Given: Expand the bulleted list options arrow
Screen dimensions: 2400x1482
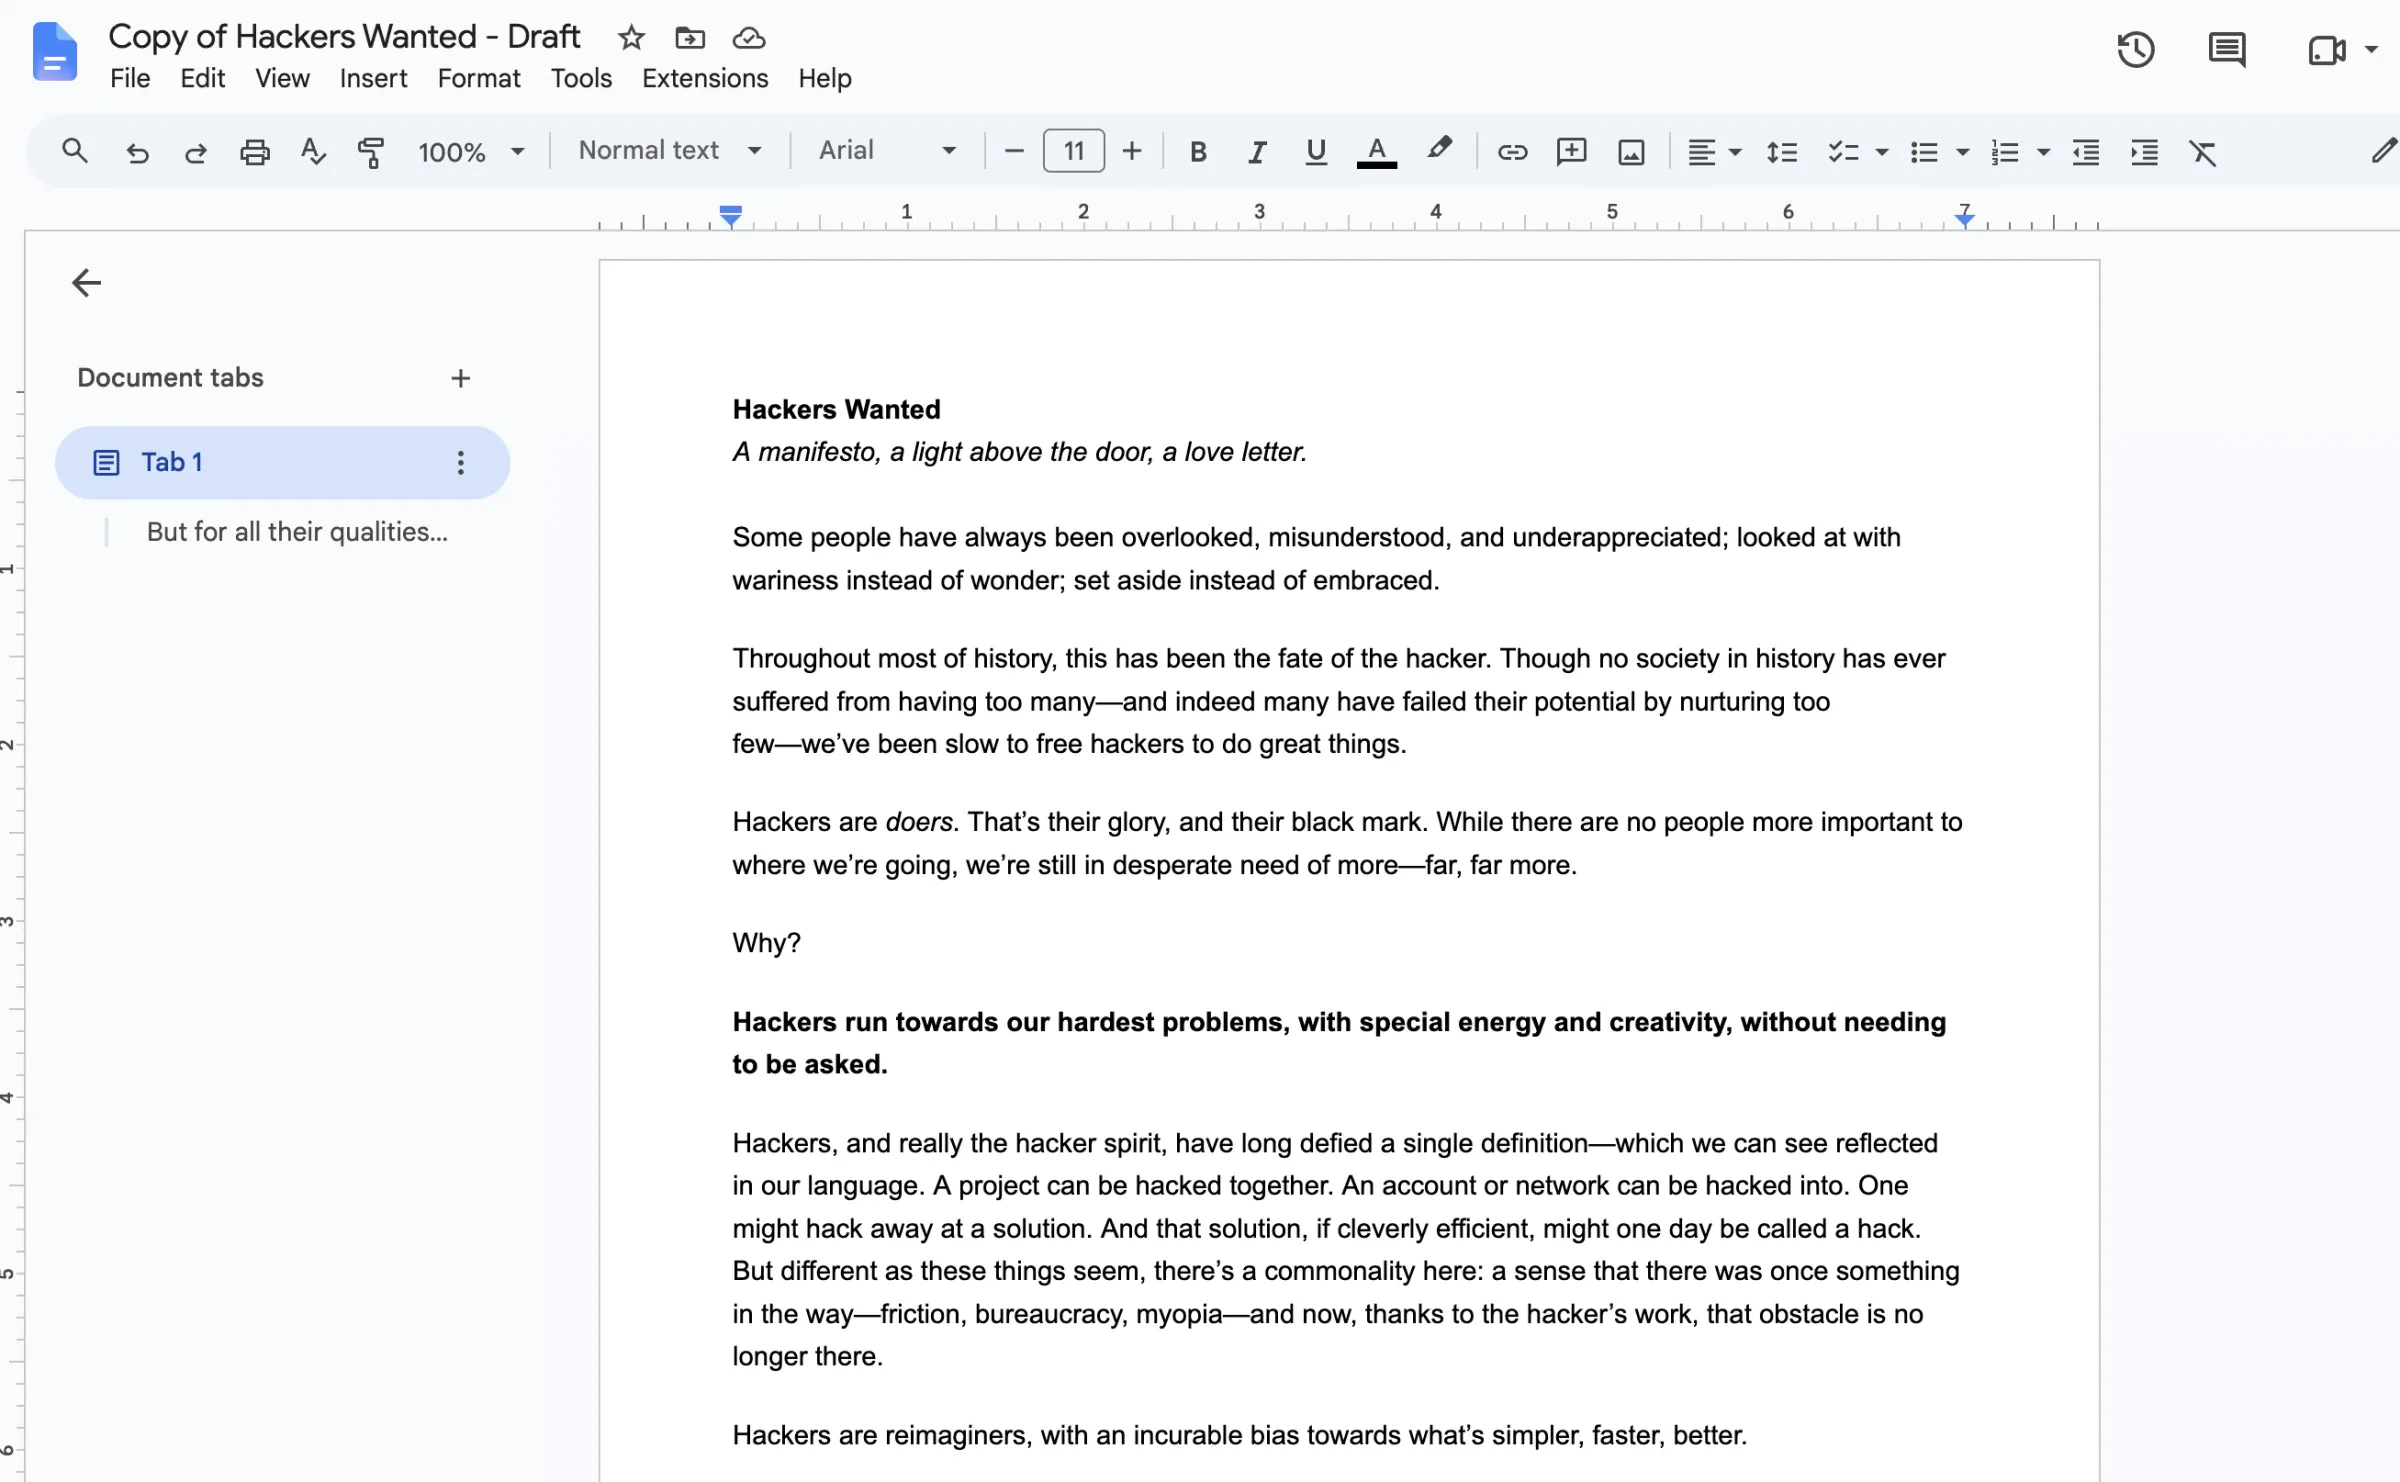Looking at the screenshot, I should coord(1962,152).
